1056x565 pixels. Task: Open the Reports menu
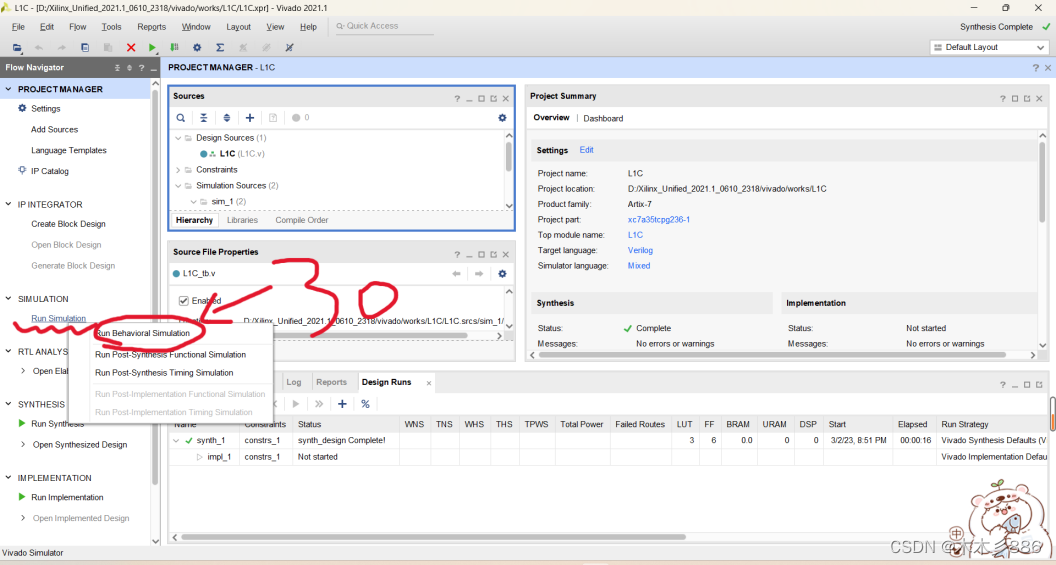[152, 27]
